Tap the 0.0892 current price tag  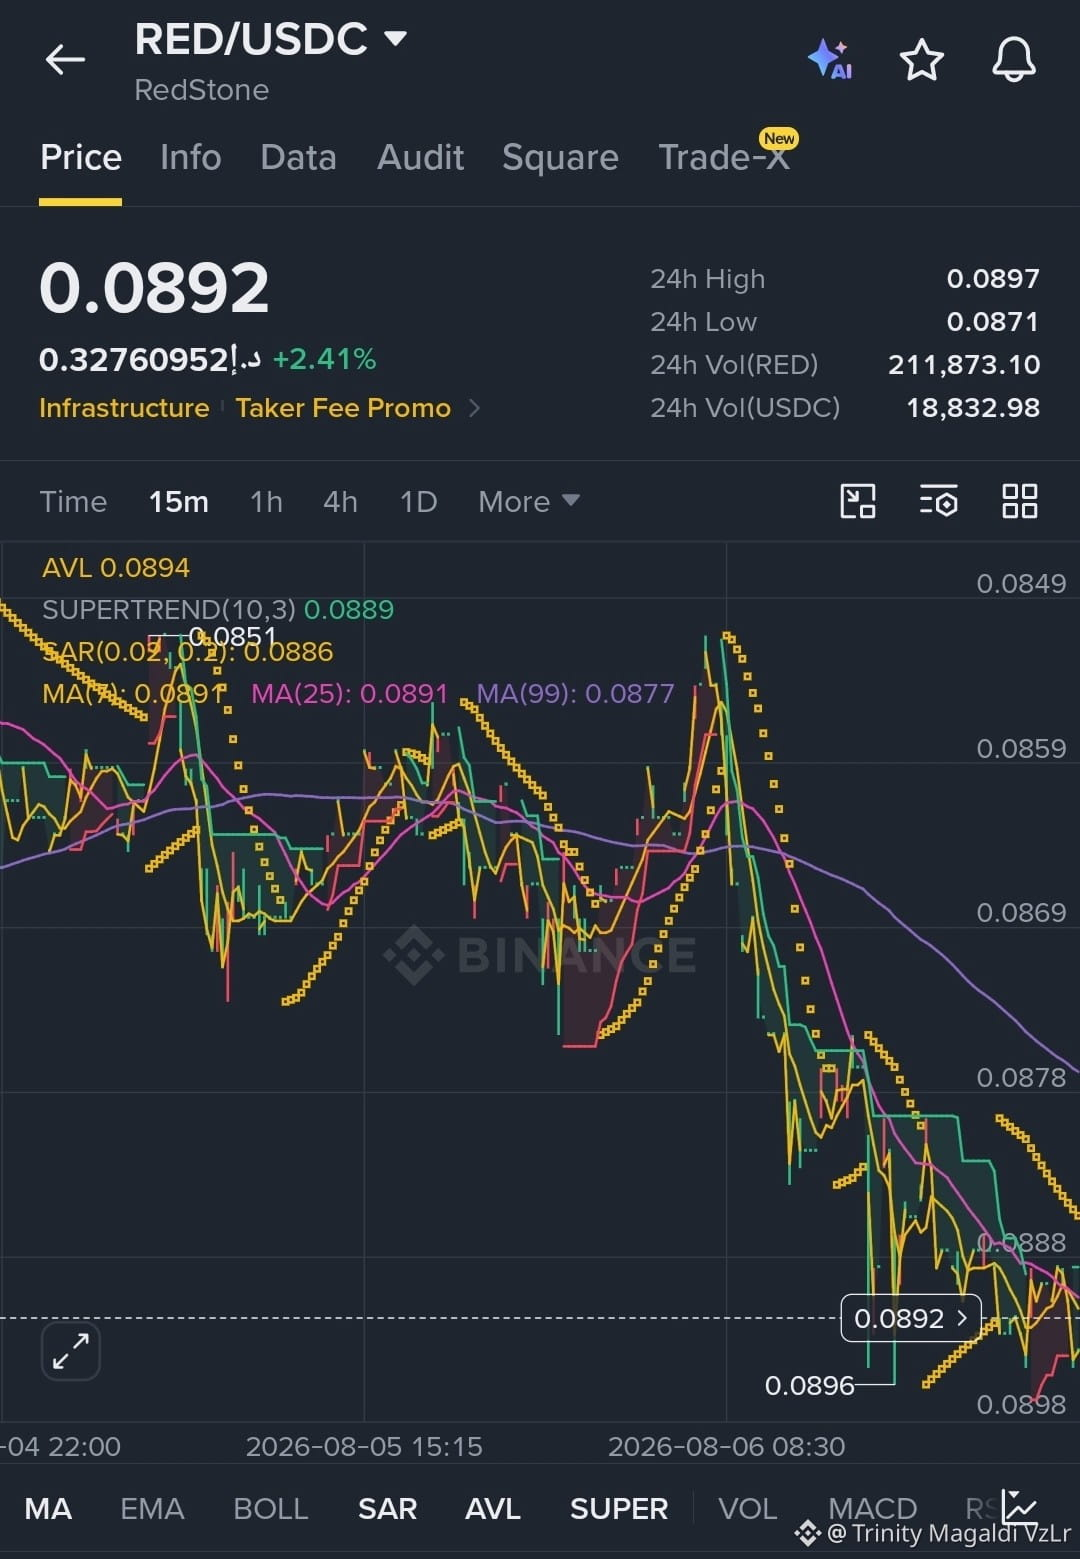911,1319
